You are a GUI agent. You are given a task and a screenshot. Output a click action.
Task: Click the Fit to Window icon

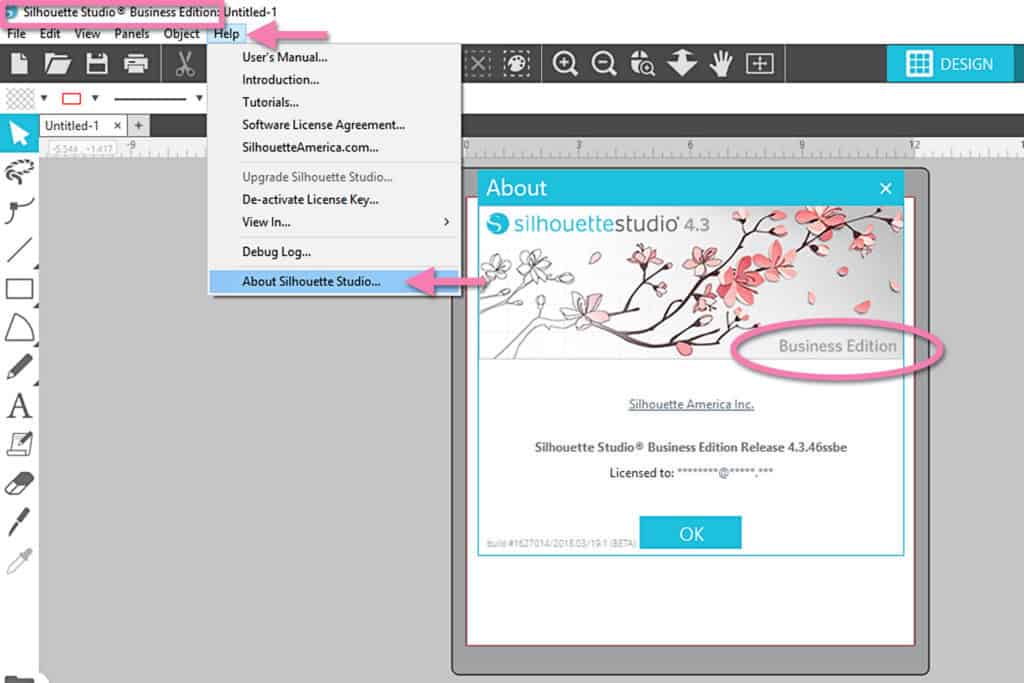coord(760,63)
